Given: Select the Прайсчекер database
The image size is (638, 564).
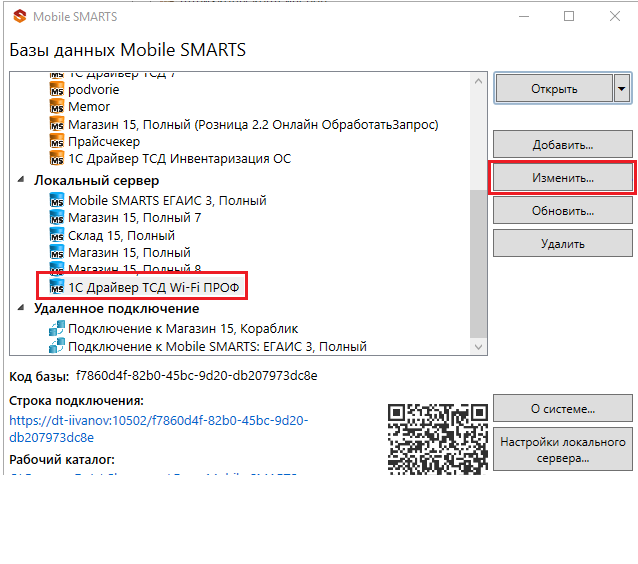Looking at the screenshot, I should click(104, 142).
